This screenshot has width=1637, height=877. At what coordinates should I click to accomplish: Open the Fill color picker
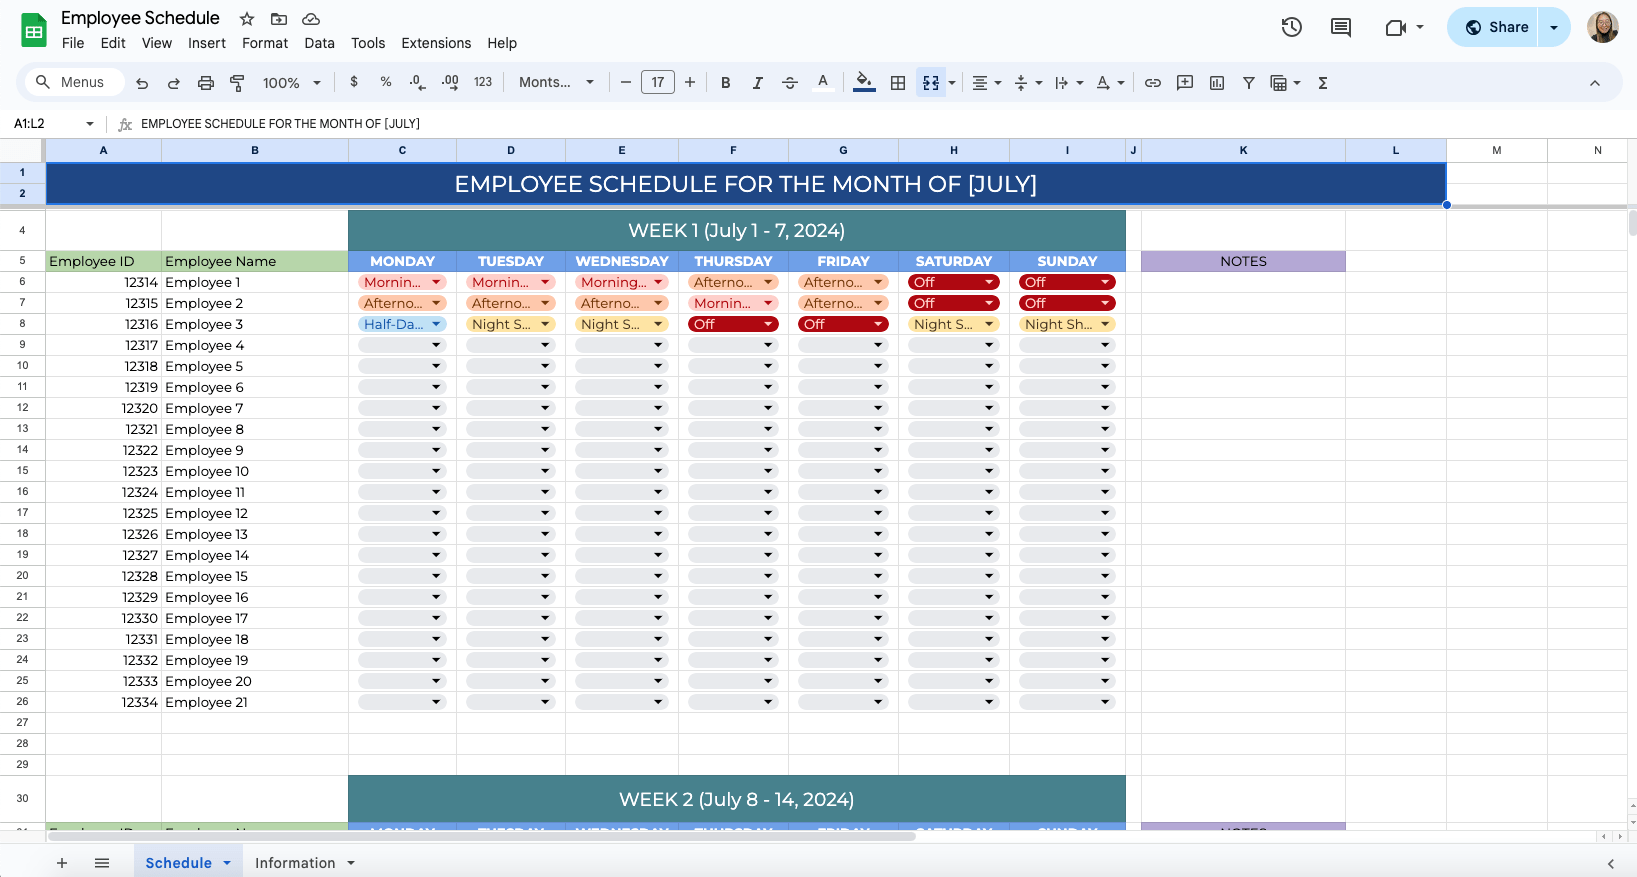[865, 83]
